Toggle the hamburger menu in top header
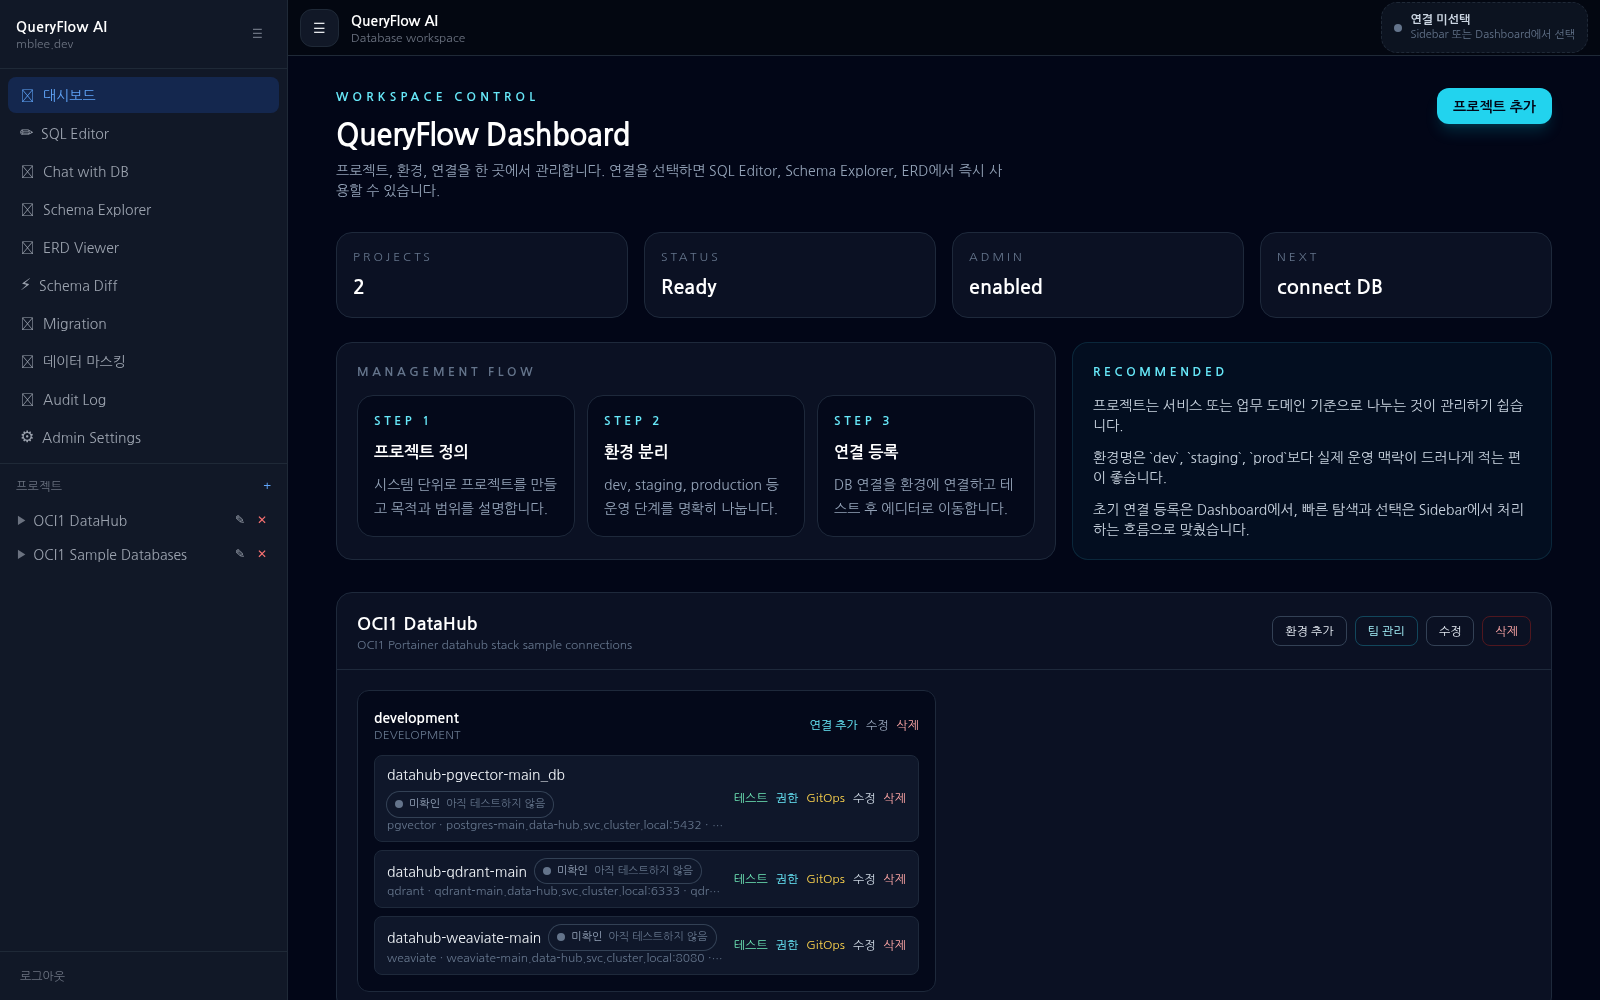This screenshot has height=1000, width=1600. point(319,28)
